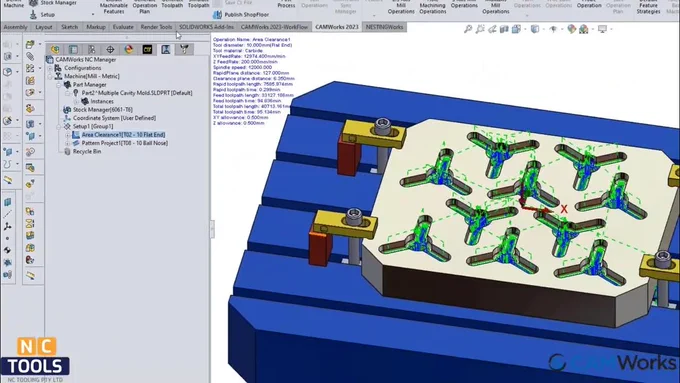Switch to the Sketch tab
The width and height of the screenshot is (680, 383).
coord(69,27)
